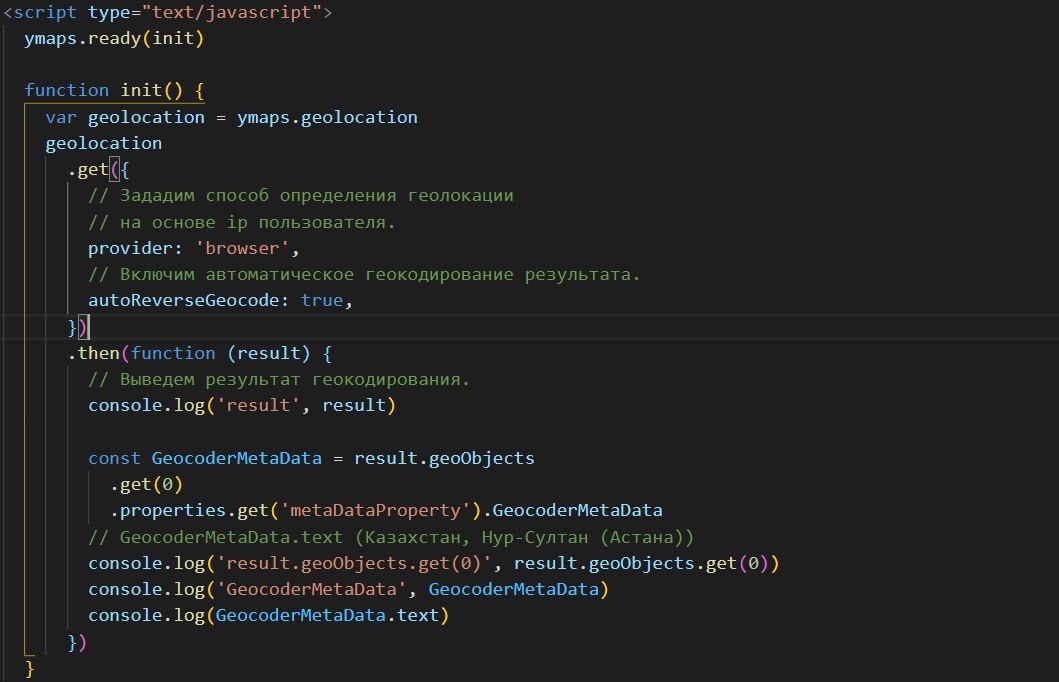Click comment 'GeocoderMetaData.text (Казахстан, Нур-Султан (Астана))'
The height and width of the screenshot is (682, 1059).
click(391, 537)
